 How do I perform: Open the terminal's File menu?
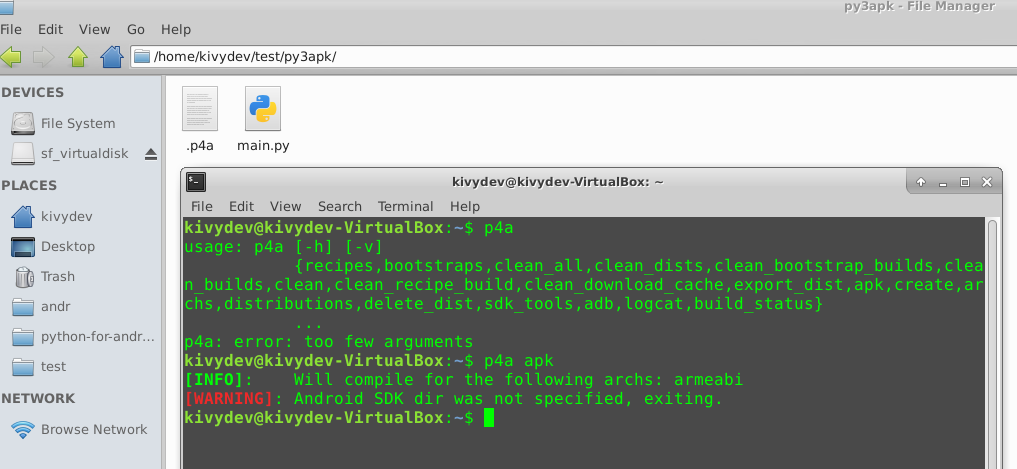(x=202, y=206)
